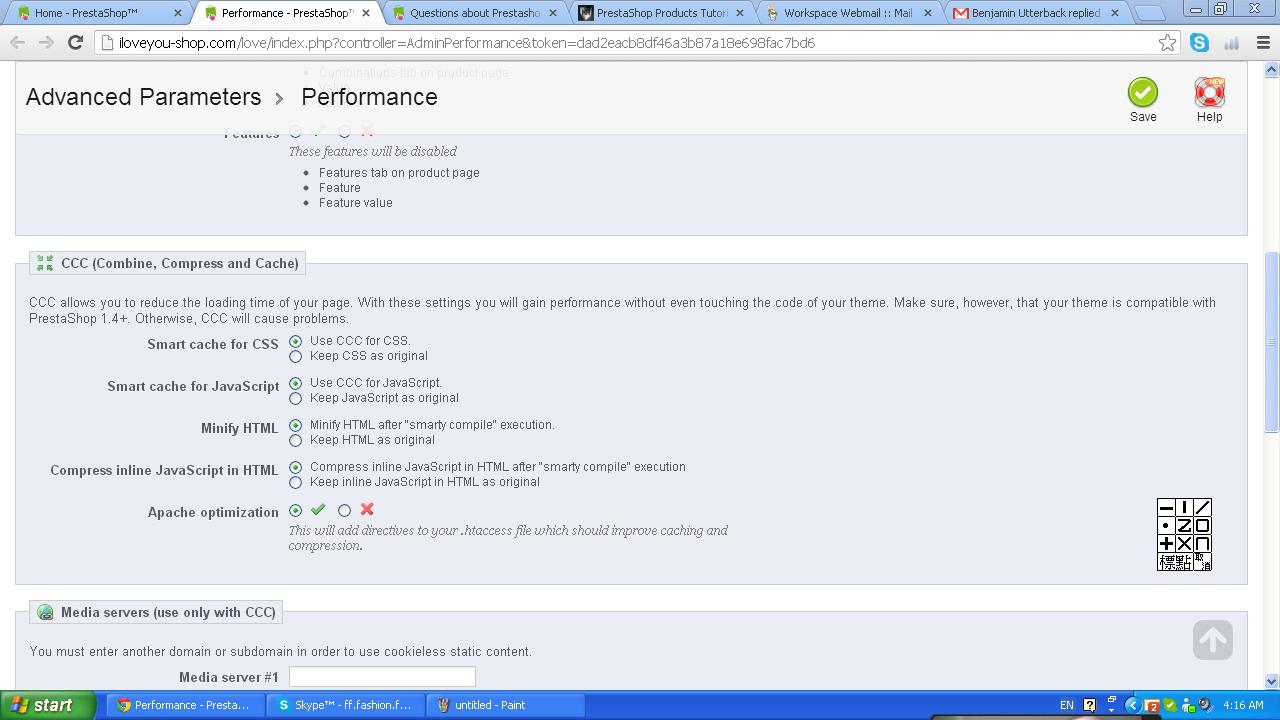Viewport: 1280px width, 720px height.
Task: Click the EN language indicator
Action: pyautogui.click(x=1067, y=705)
